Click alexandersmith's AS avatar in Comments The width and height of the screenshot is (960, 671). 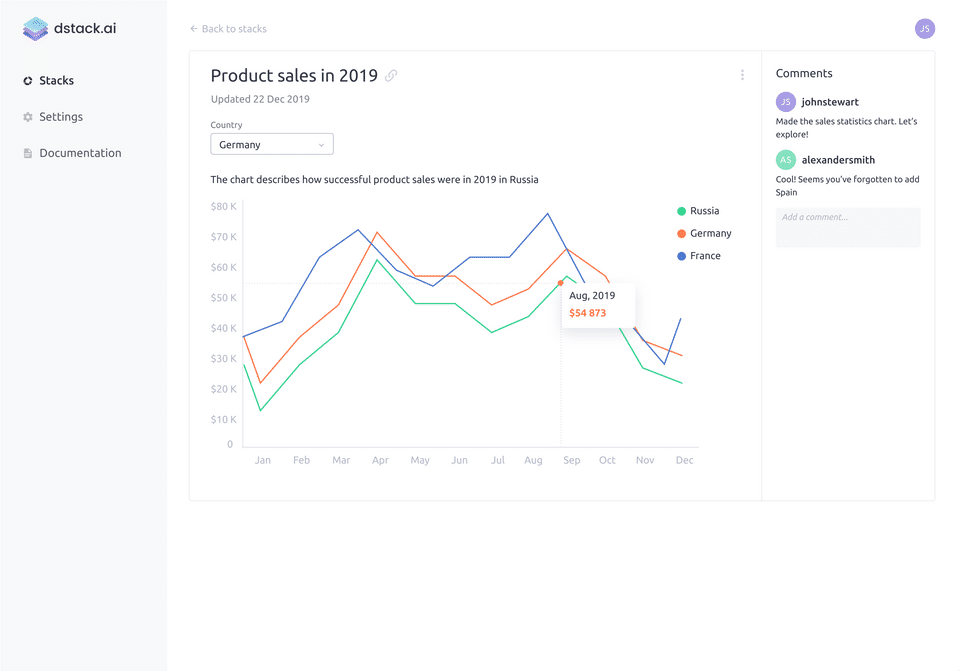(786, 160)
